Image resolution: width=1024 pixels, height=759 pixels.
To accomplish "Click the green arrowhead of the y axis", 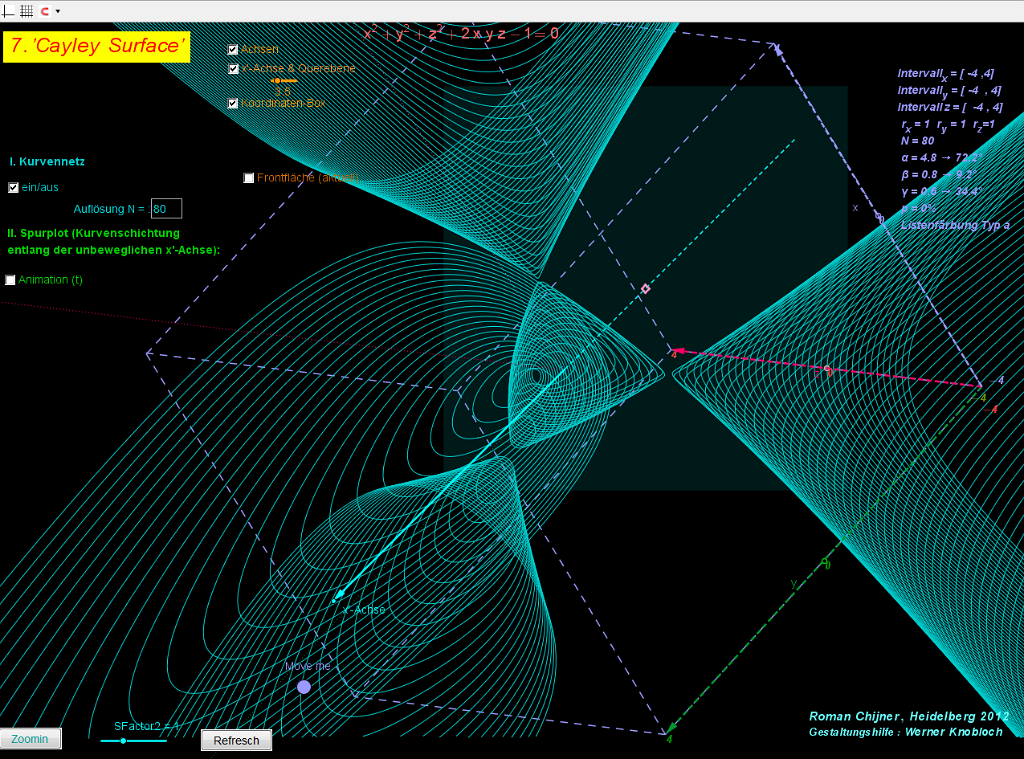I will pyautogui.click(x=670, y=727).
